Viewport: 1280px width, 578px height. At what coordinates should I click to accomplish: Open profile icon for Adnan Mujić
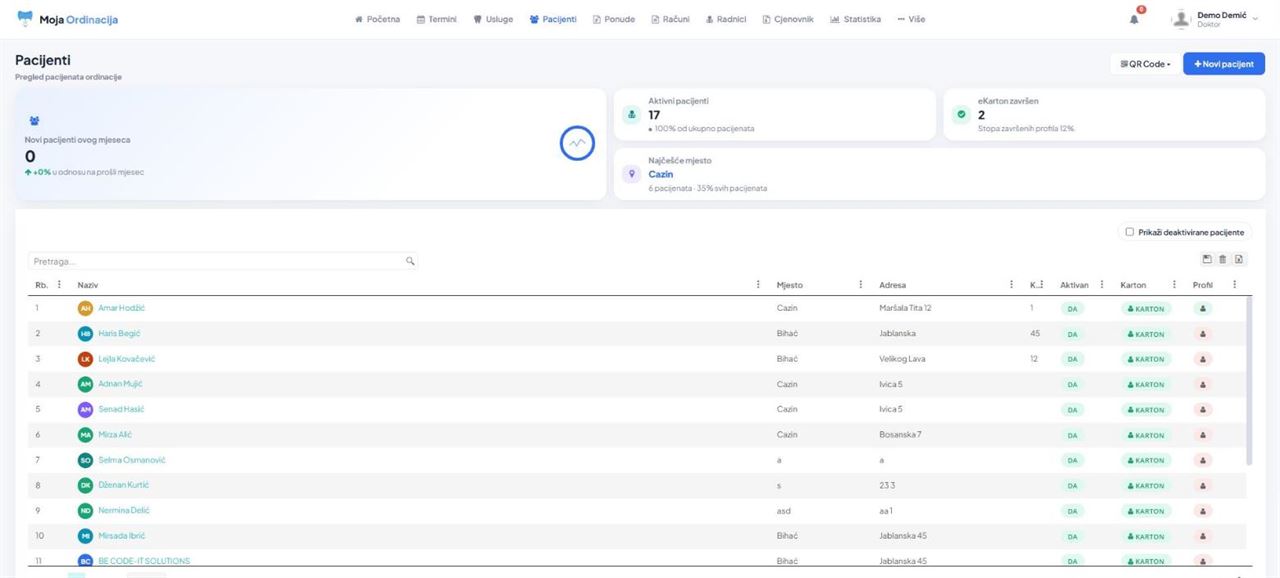1202,384
